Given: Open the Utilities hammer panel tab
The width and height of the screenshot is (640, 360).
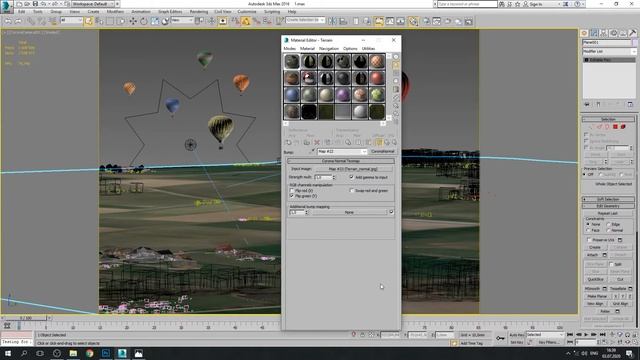Looking at the screenshot, I should click(x=632, y=33).
